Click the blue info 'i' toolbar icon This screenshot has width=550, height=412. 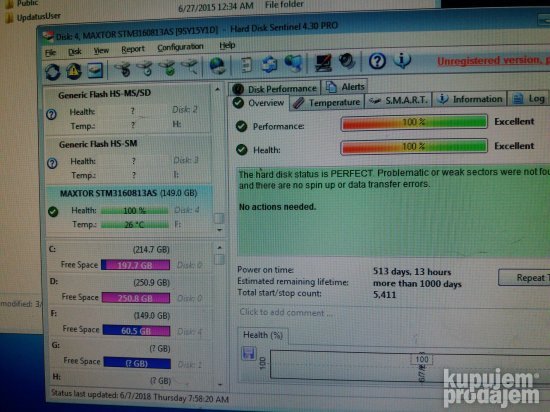402,60
